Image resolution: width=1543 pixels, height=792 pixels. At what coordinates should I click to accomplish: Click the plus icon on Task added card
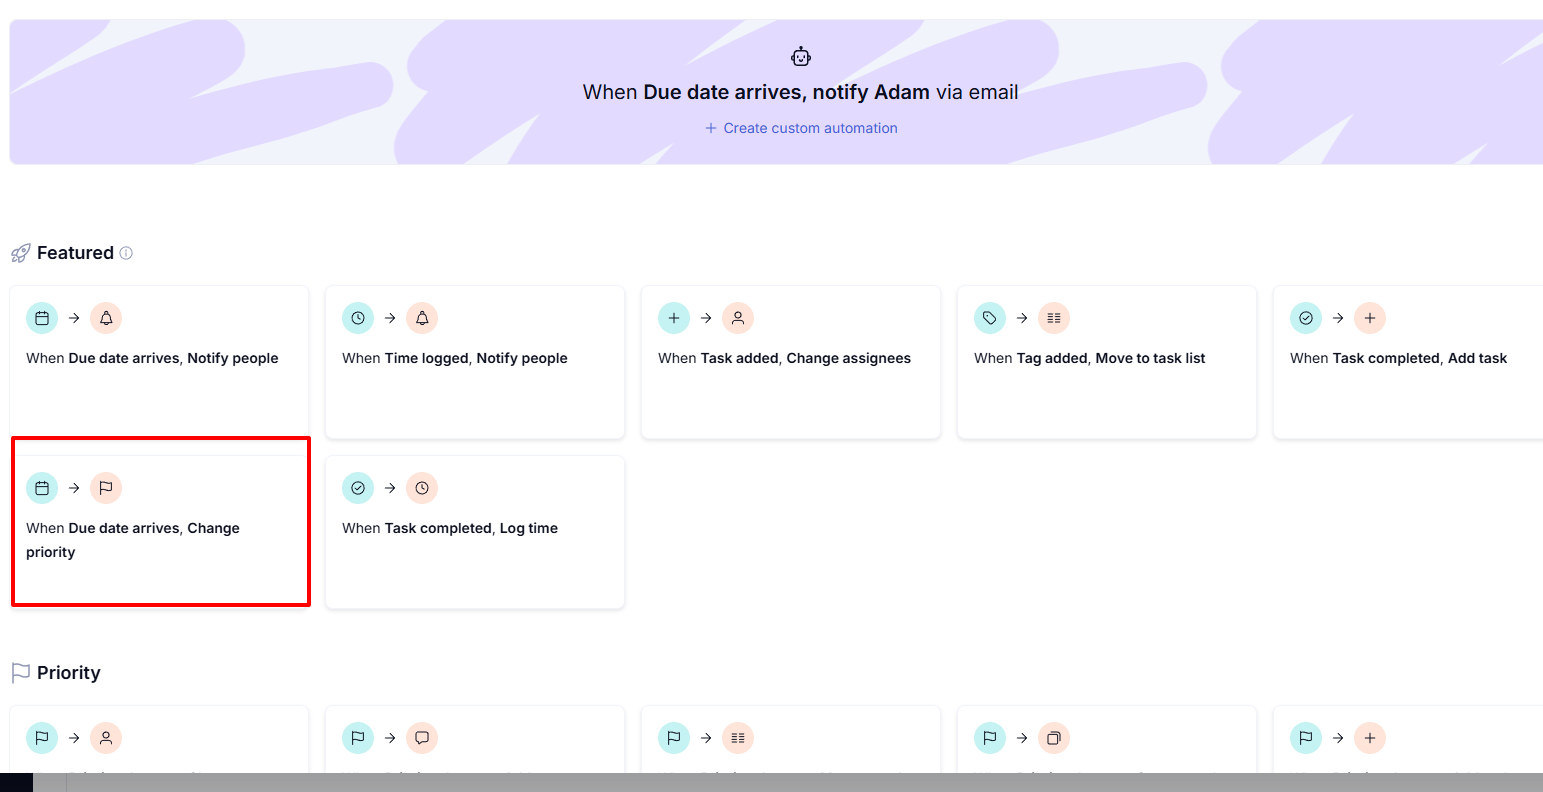coord(673,317)
